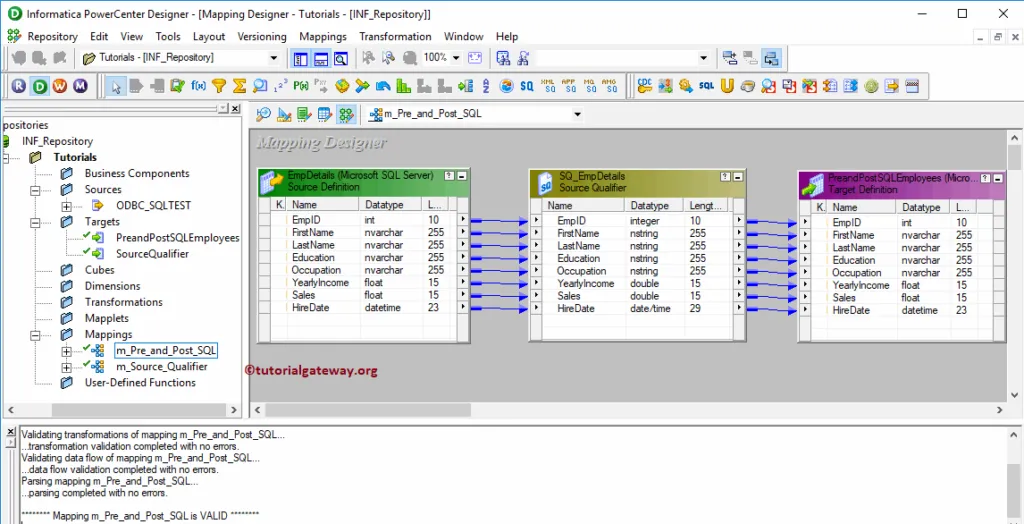
Task: Expand the ODBC_SQLTEST source node
Action: pos(66,206)
